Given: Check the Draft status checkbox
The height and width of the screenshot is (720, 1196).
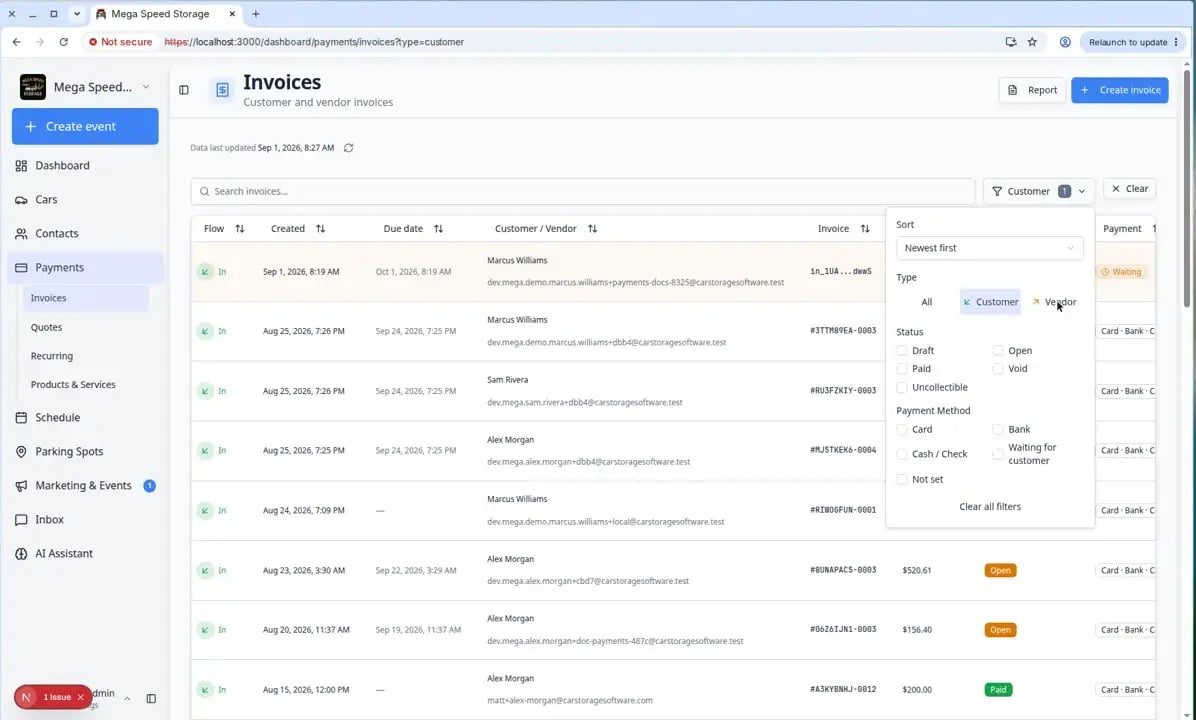Looking at the screenshot, I should click(x=902, y=351).
